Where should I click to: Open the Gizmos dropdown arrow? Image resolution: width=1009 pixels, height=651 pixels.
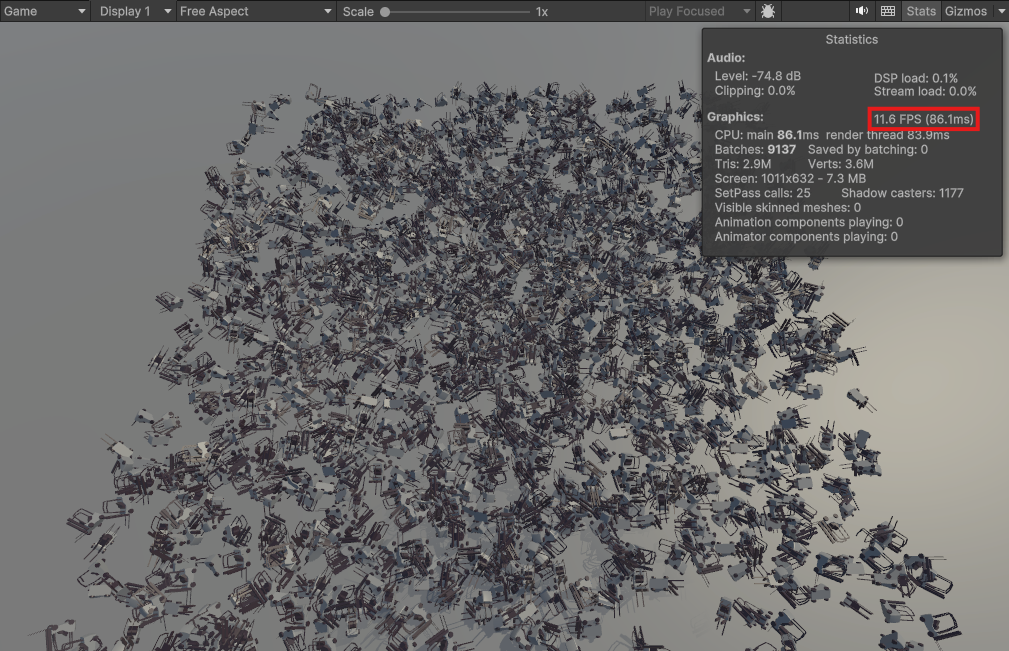point(1001,11)
